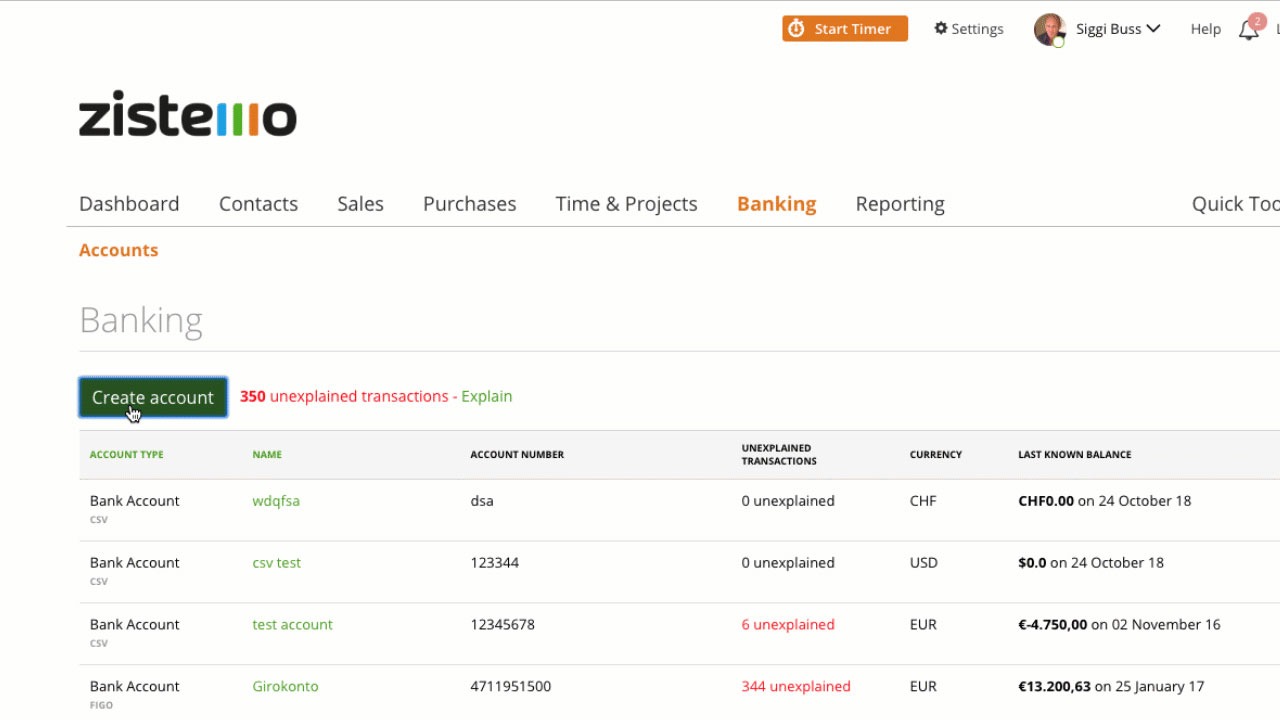This screenshot has height=720, width=1280.
Task: Click the Last Known Balance column header
Action: [1074, 454]
